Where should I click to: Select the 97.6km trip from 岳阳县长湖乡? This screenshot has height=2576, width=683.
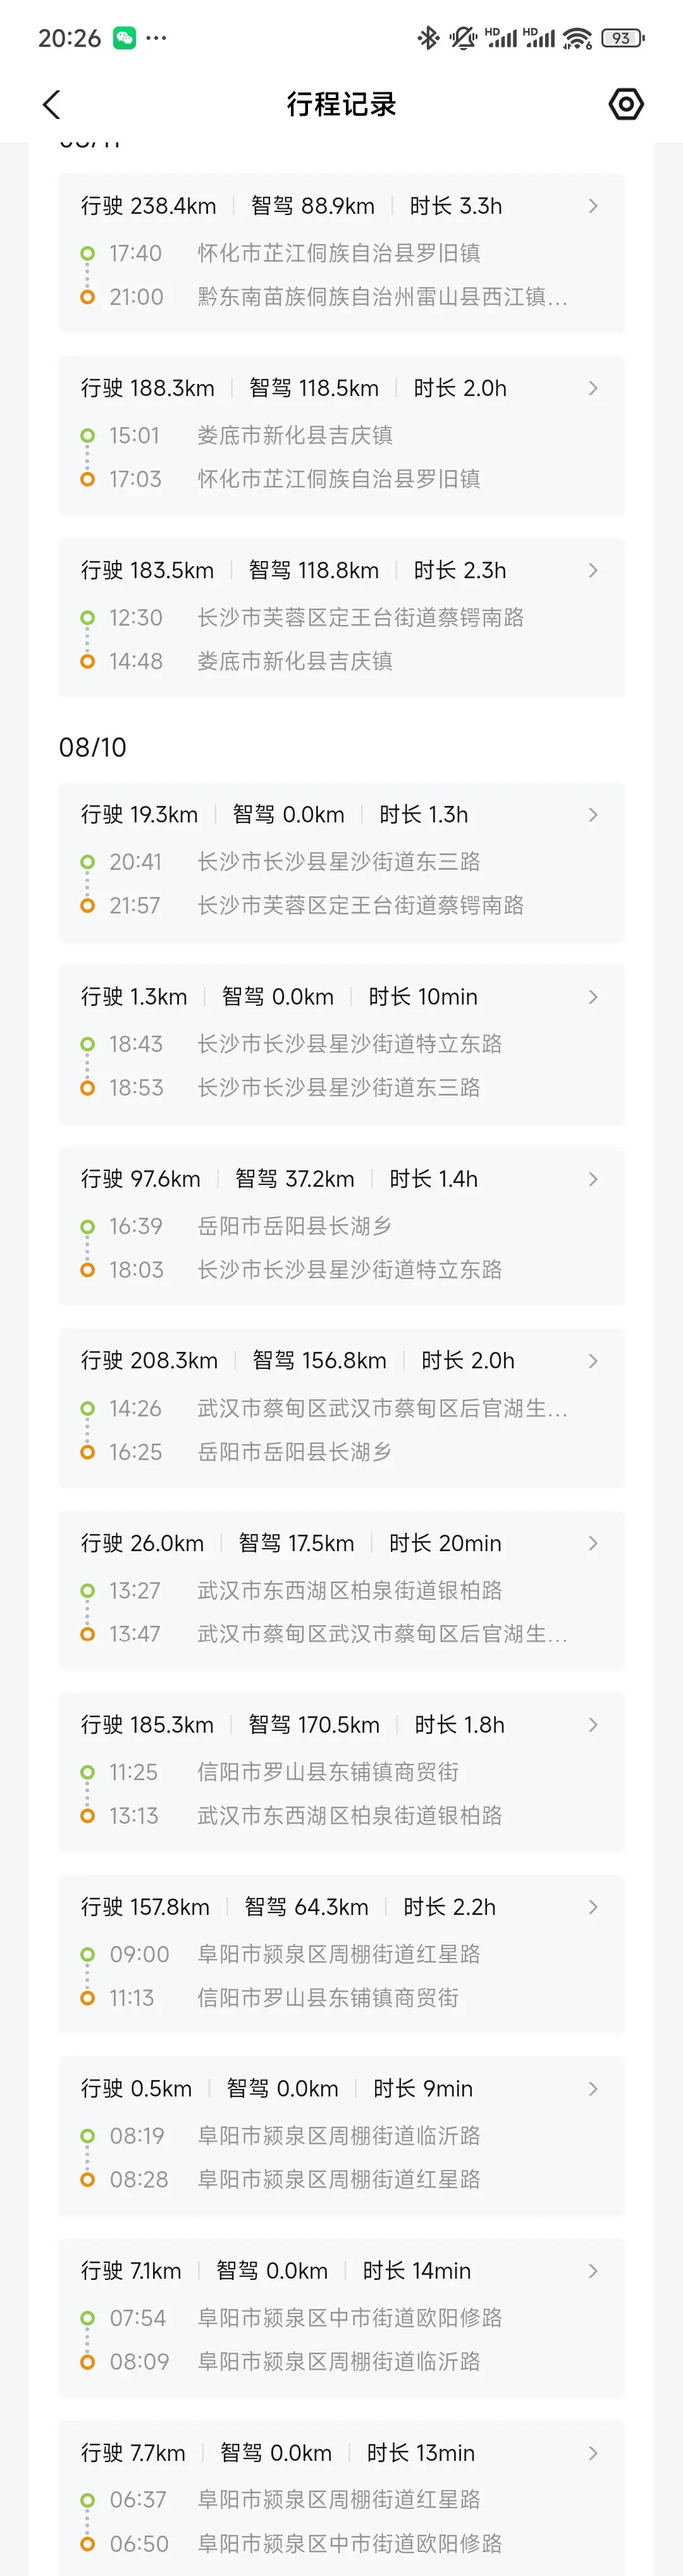point(342,1226)
